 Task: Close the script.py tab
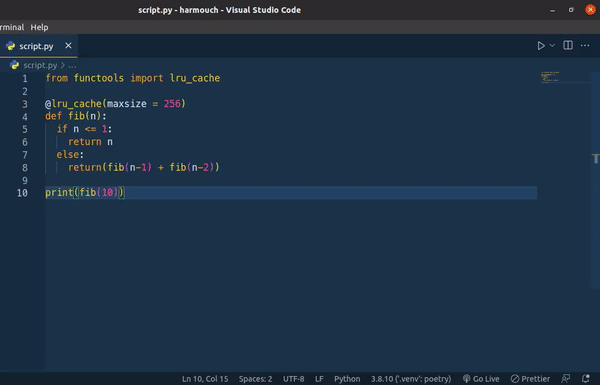click(x=68, y=46)
